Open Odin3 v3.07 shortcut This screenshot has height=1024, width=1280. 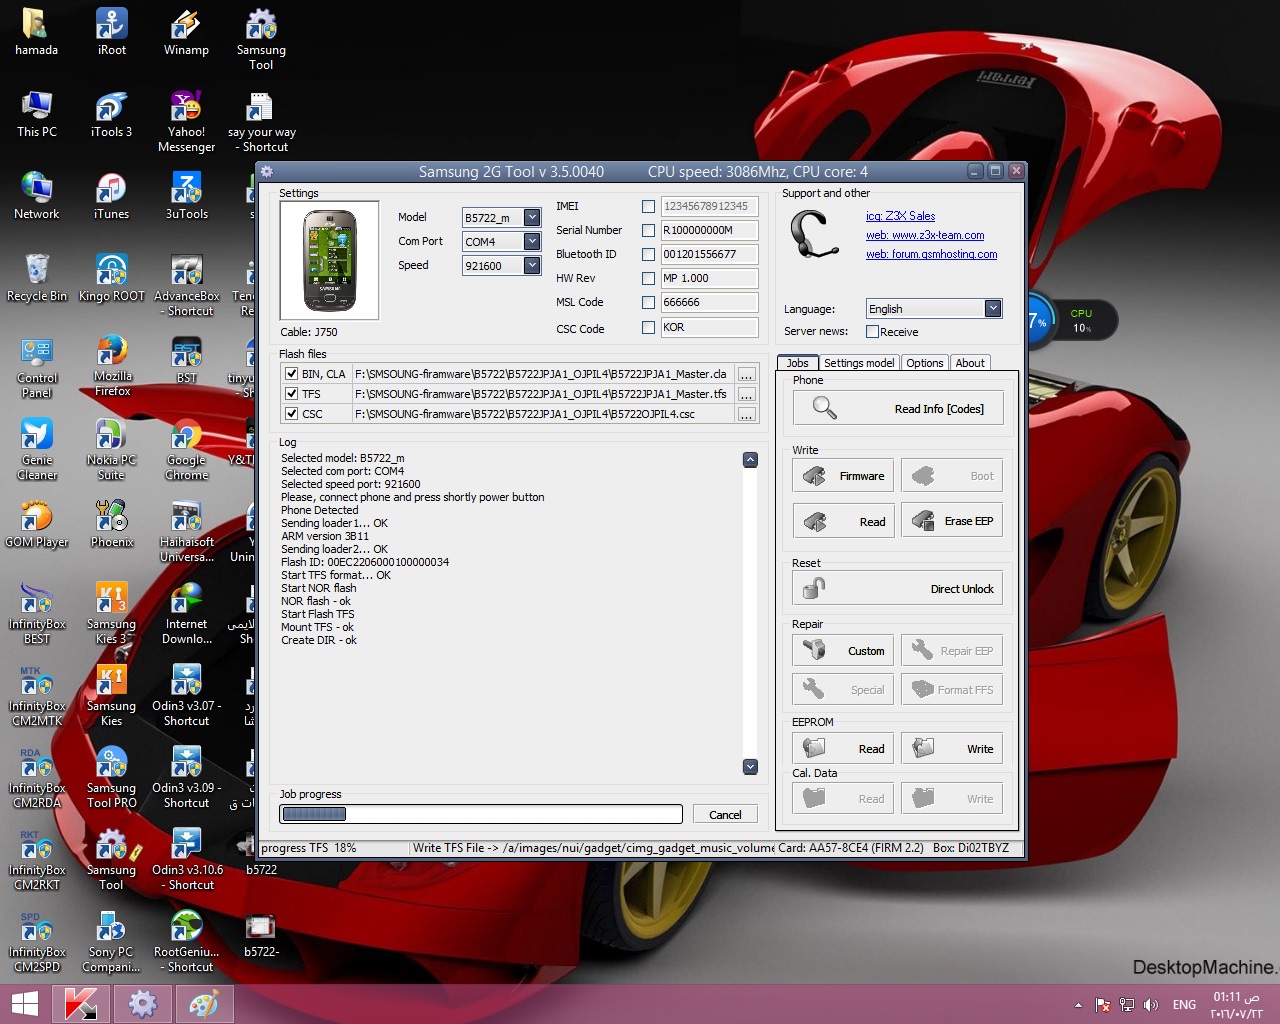coord(186,696)
